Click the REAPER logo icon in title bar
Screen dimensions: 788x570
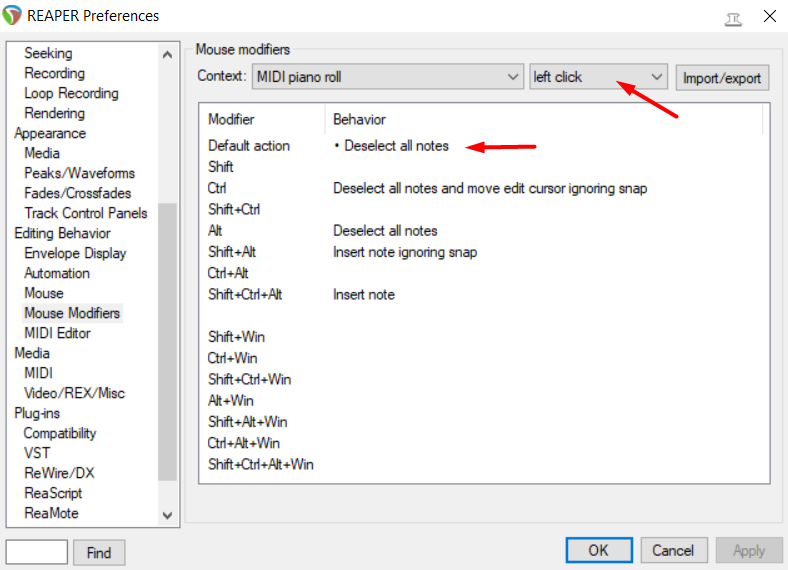pos(14,15)
